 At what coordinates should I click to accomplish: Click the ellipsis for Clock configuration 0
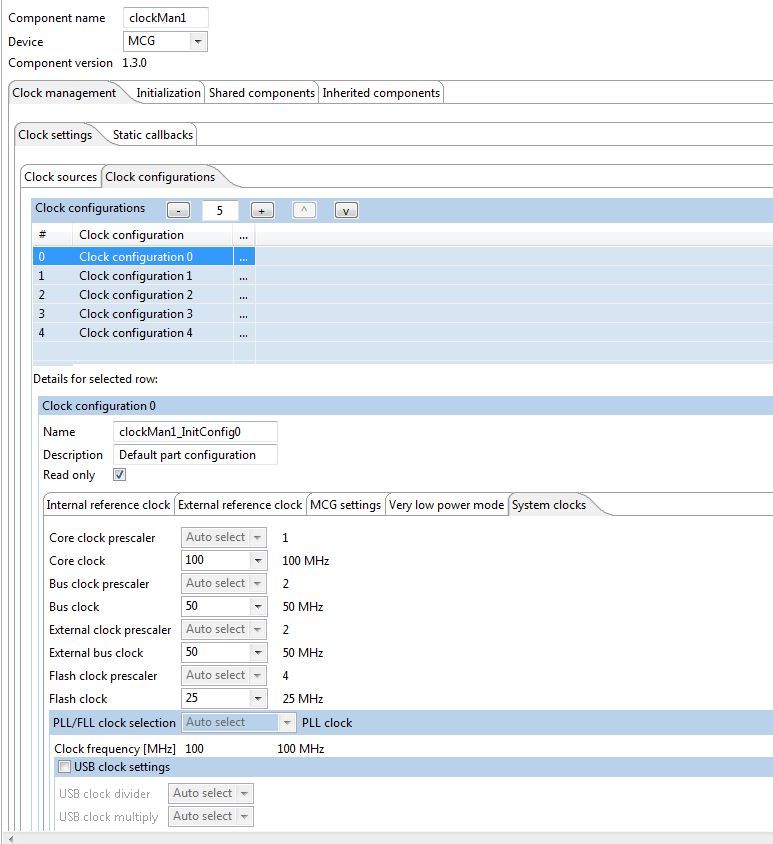tap(244, 257)
